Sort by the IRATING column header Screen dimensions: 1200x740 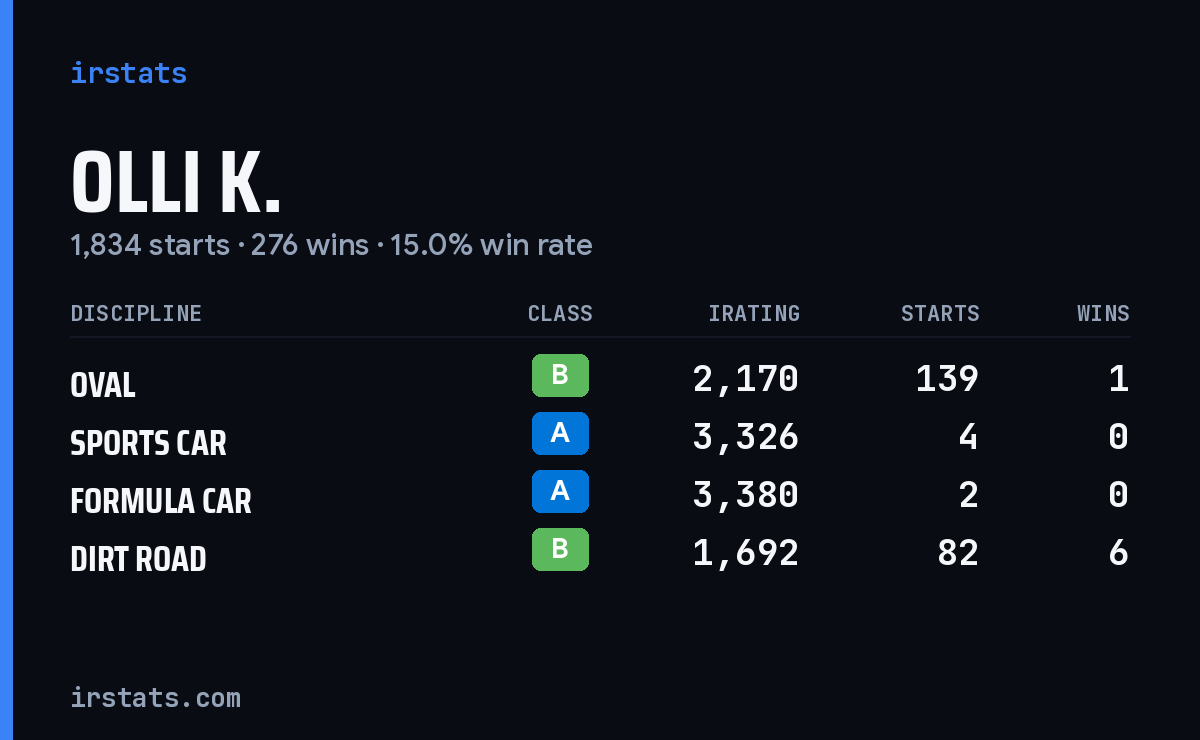tap(754, 314)
